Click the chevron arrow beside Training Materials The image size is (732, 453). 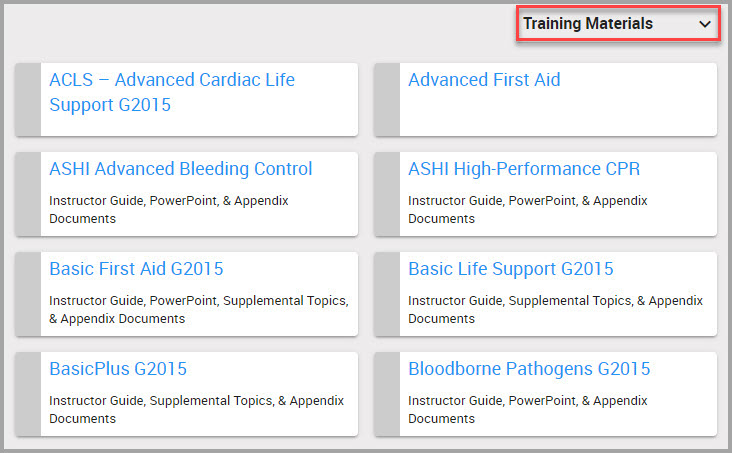click(x=705, y=24)
